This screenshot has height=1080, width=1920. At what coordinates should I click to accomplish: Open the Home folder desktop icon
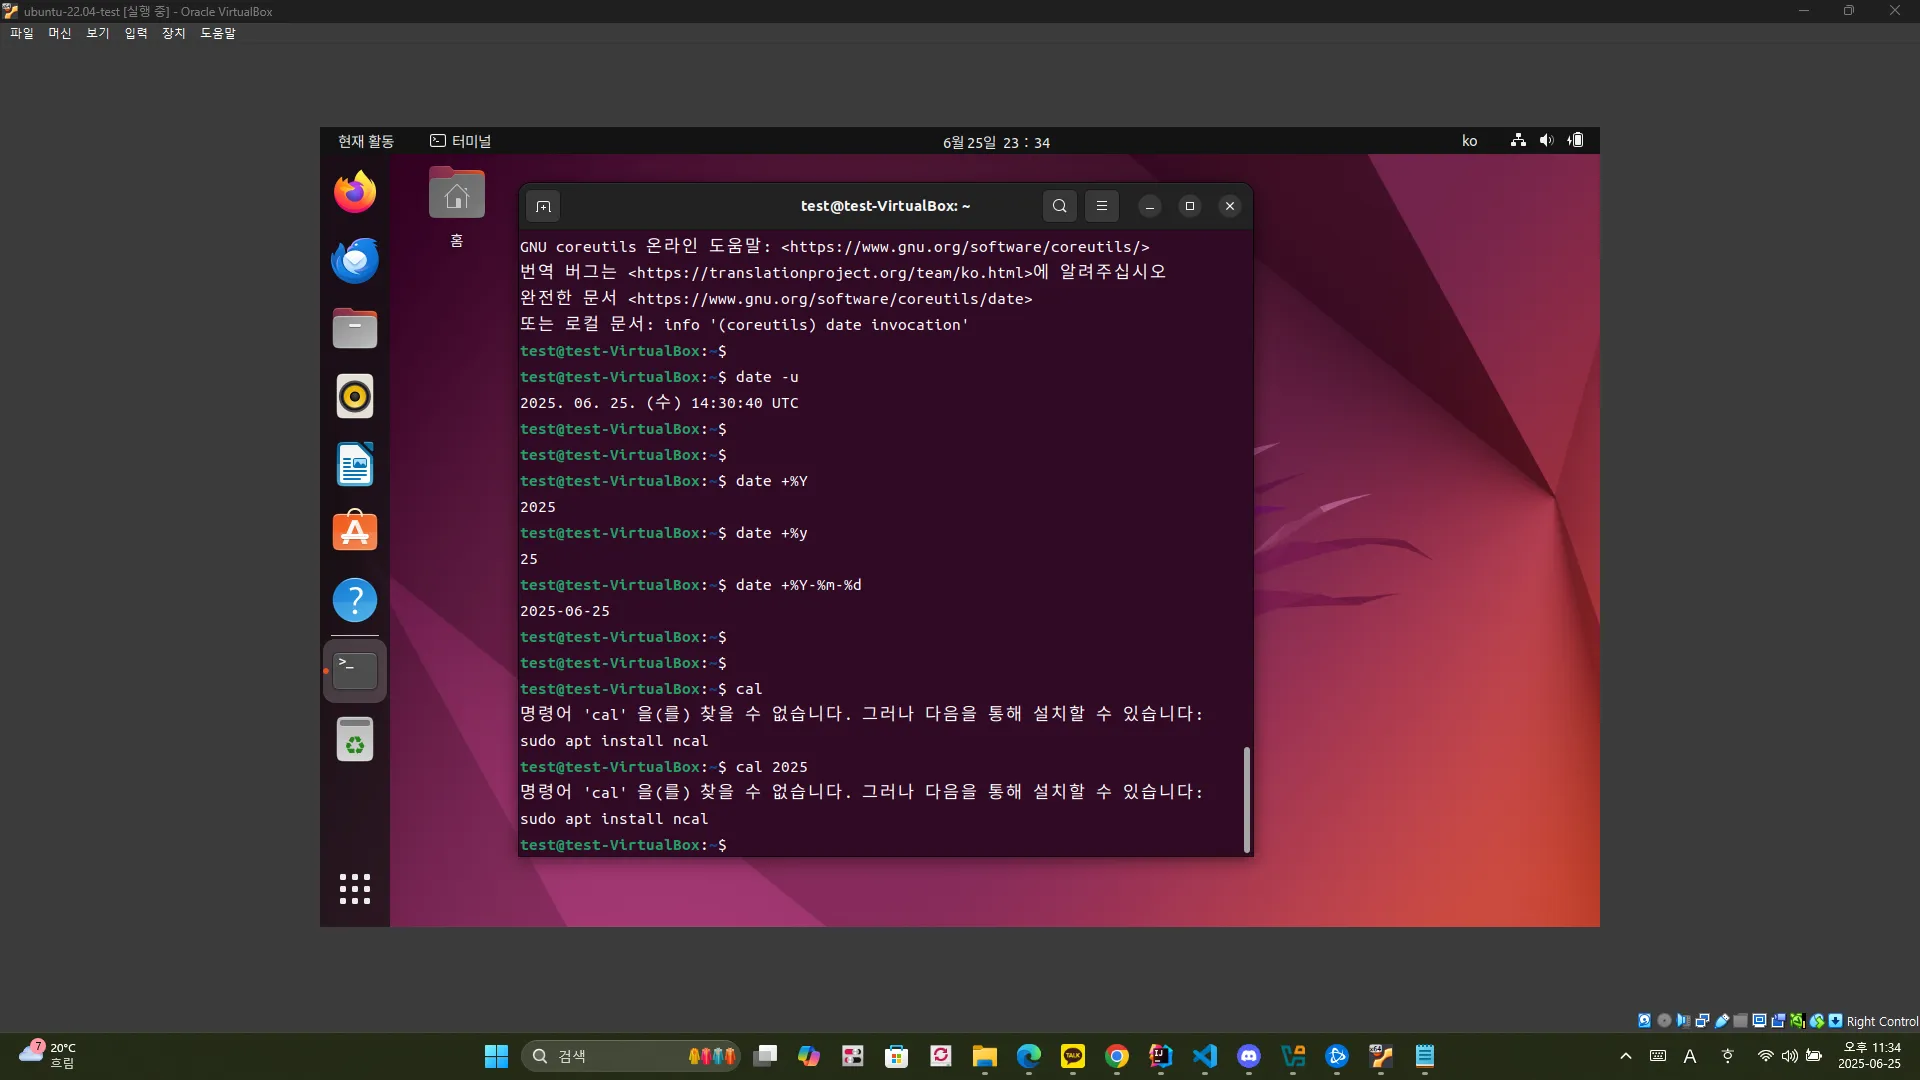point(457,207)
